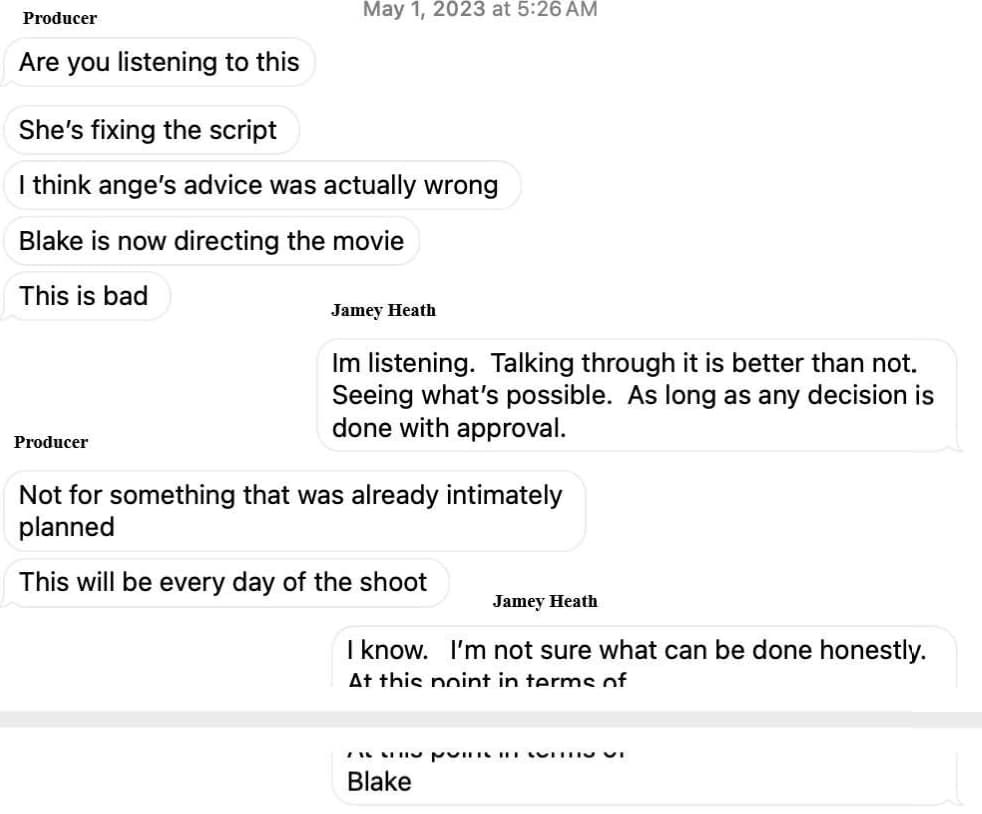
Task: Click the message about ange's advice
Action: 258,185
